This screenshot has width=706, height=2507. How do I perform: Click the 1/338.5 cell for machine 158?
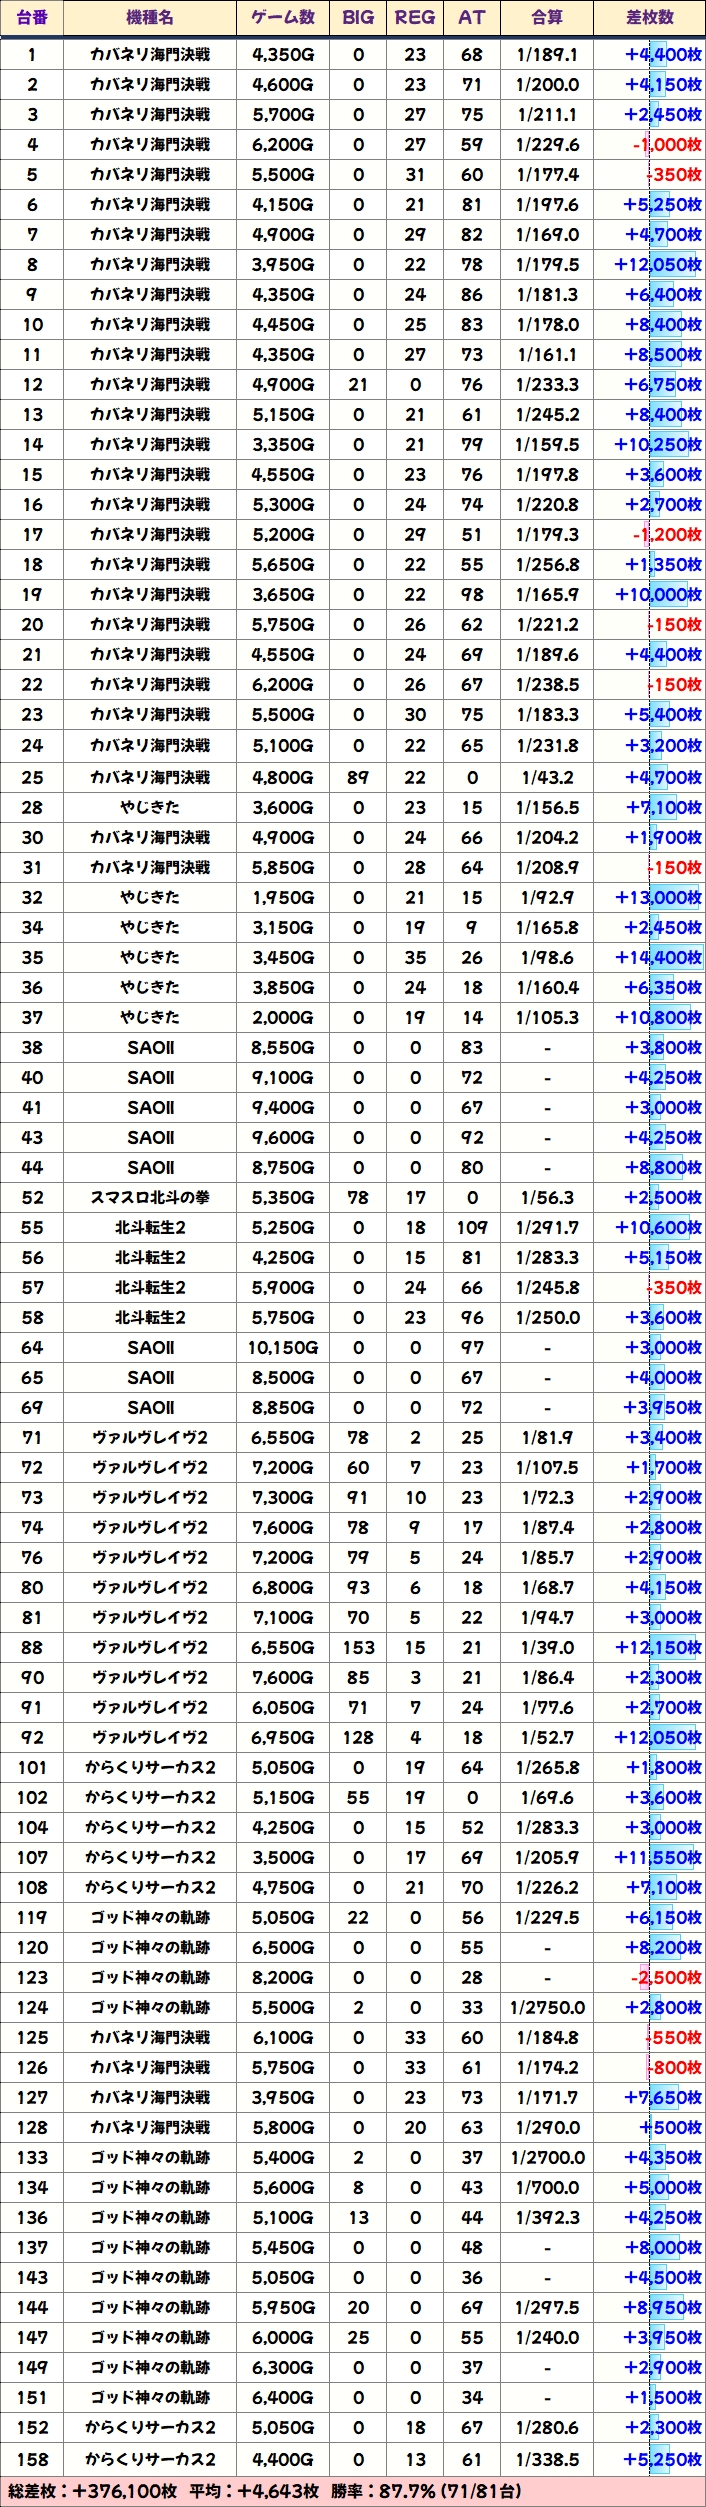547,2459
